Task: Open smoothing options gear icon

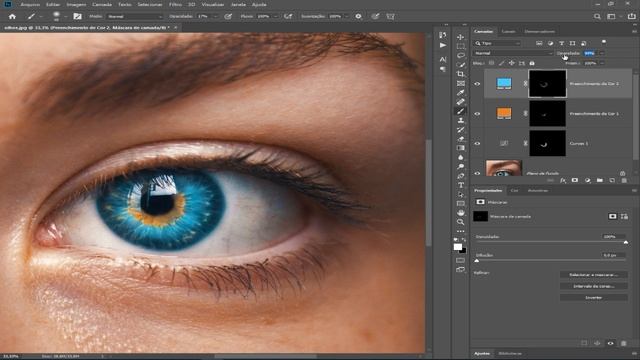Action: [358, 16]
